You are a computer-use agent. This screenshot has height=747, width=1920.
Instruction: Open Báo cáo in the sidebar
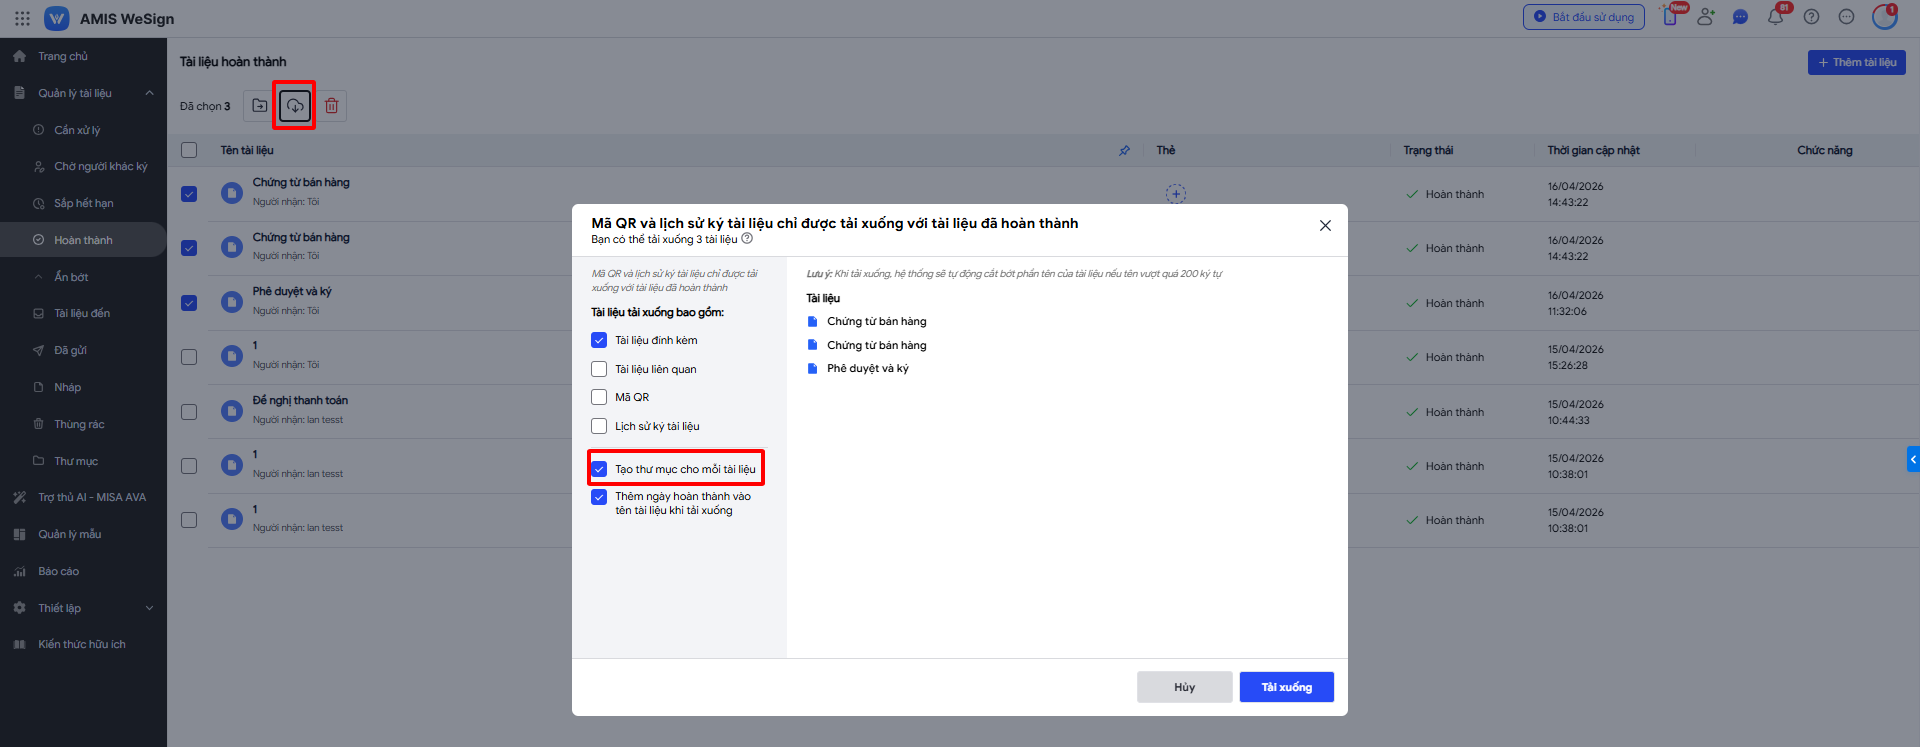[58, 571]
